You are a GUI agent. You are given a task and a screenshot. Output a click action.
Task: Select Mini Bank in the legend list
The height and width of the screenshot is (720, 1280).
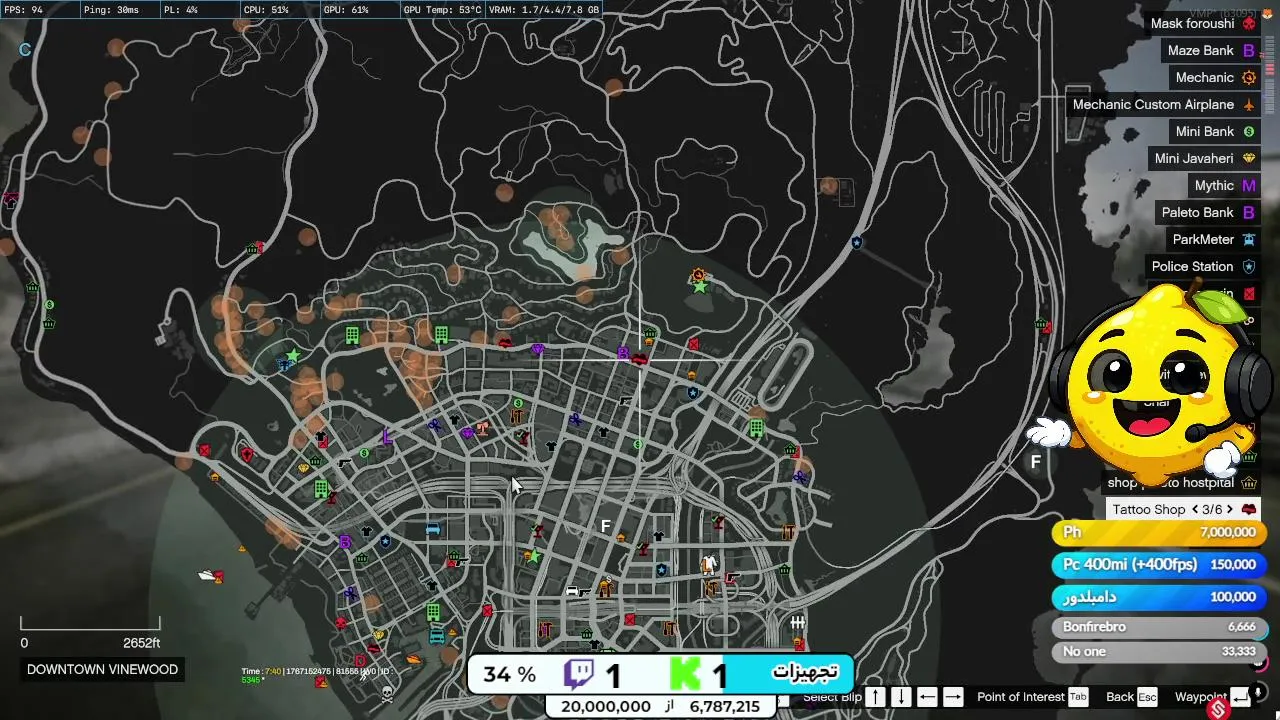pos(1214,131)
